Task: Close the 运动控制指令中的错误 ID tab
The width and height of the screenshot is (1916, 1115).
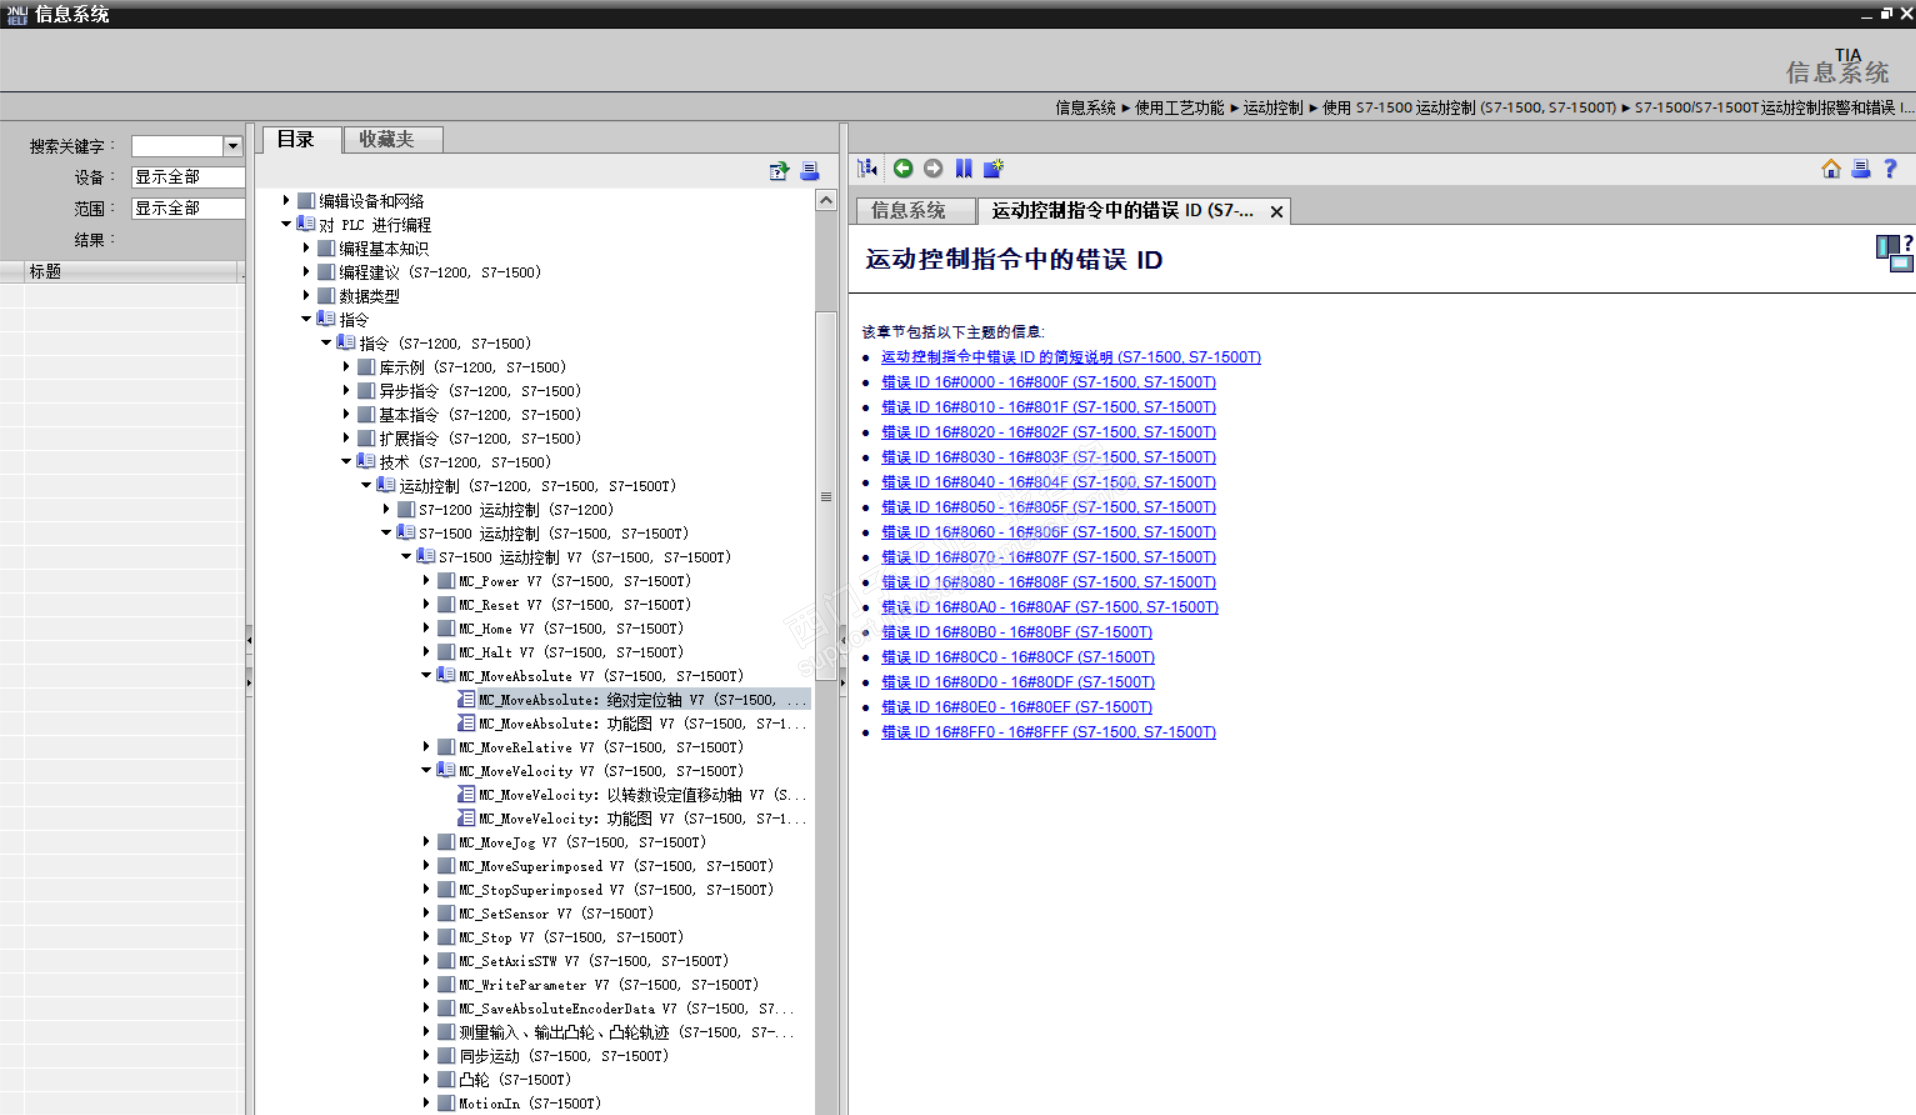Action: tap(1276, 211)
